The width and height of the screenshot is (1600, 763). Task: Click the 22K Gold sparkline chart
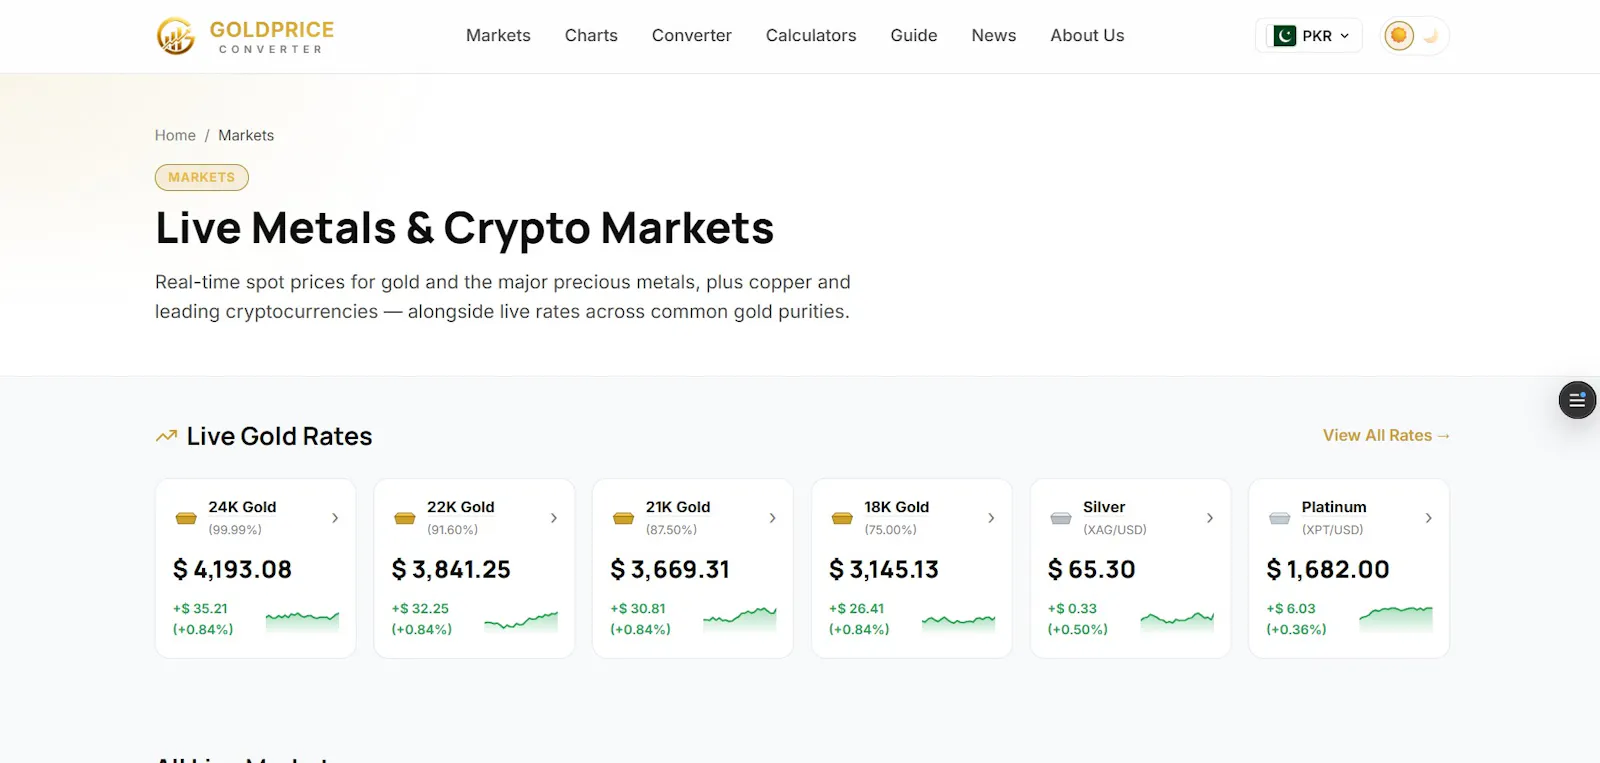[521, 620]
